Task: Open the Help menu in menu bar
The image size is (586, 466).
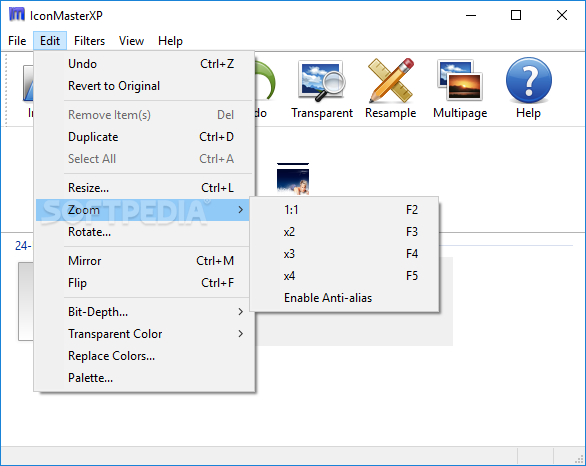Action: [170, 41]
